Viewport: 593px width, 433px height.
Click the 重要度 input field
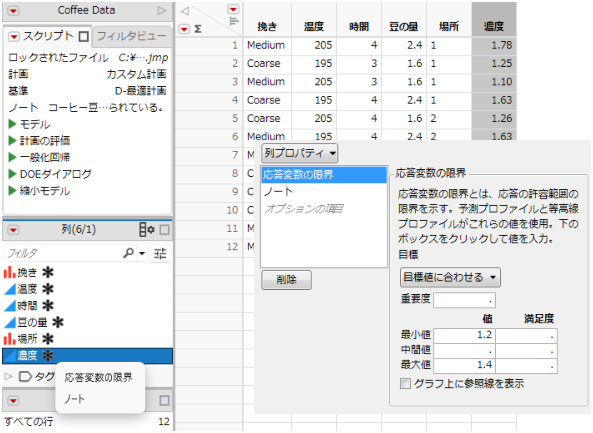(x=464, y=300)
